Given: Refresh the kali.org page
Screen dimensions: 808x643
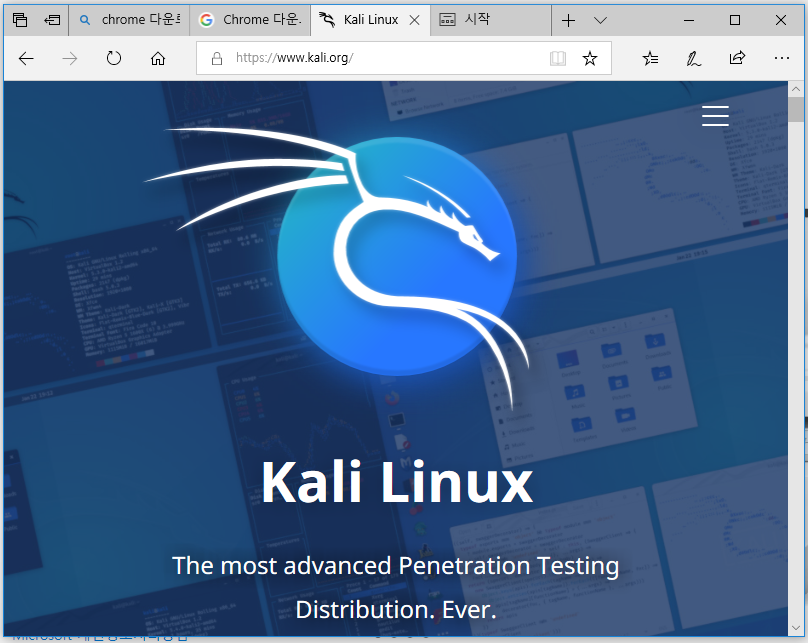Looking at the screenshot, I should tap(113, 58).
